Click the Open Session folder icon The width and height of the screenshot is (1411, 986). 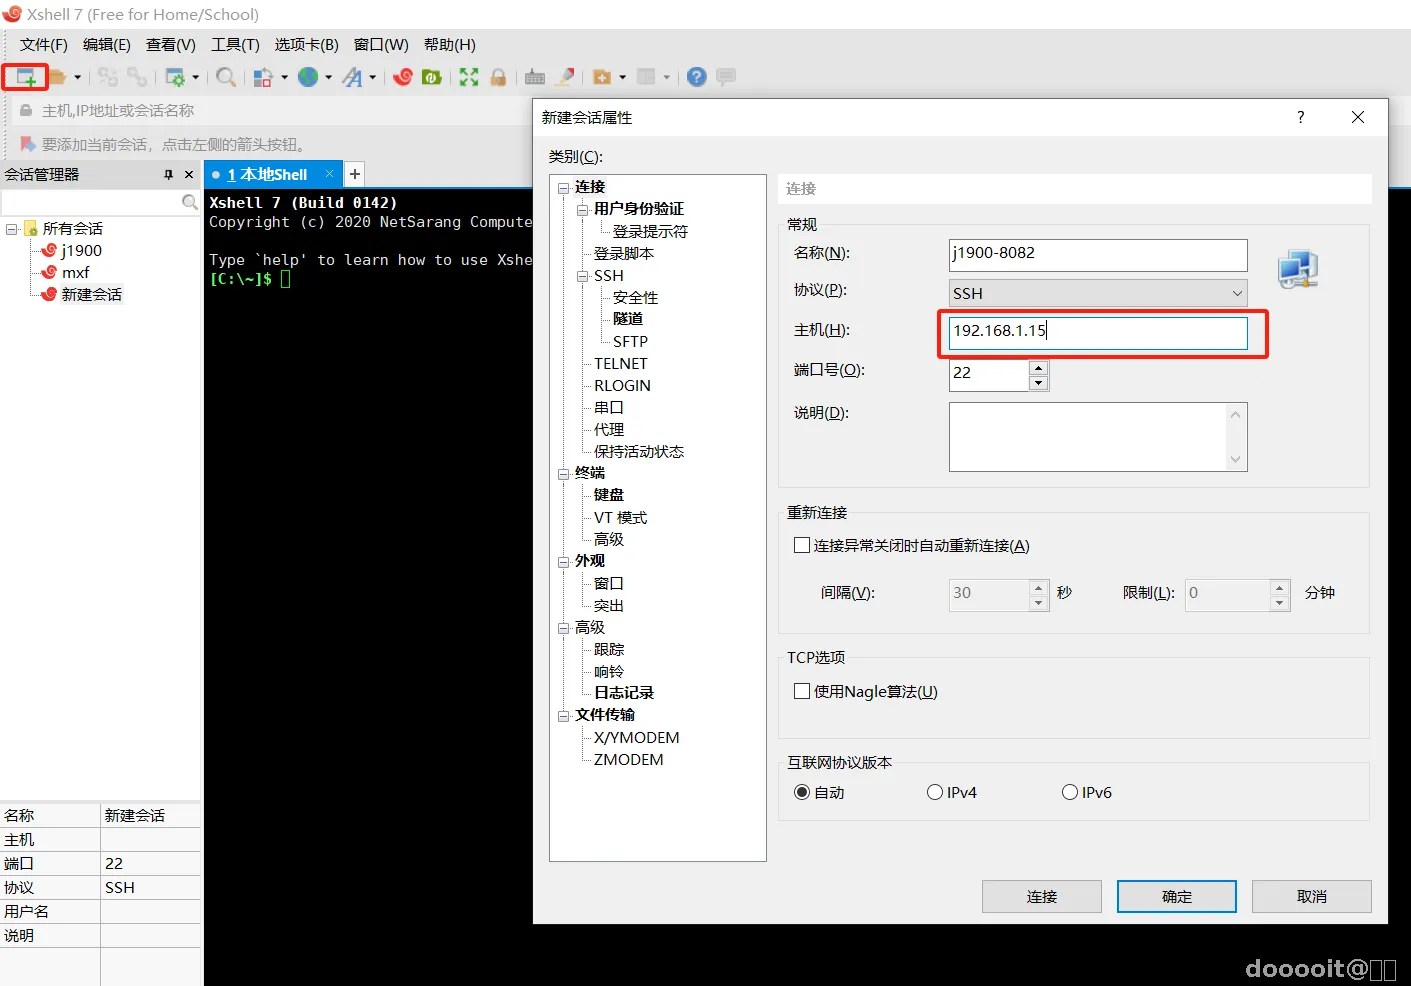58,77
